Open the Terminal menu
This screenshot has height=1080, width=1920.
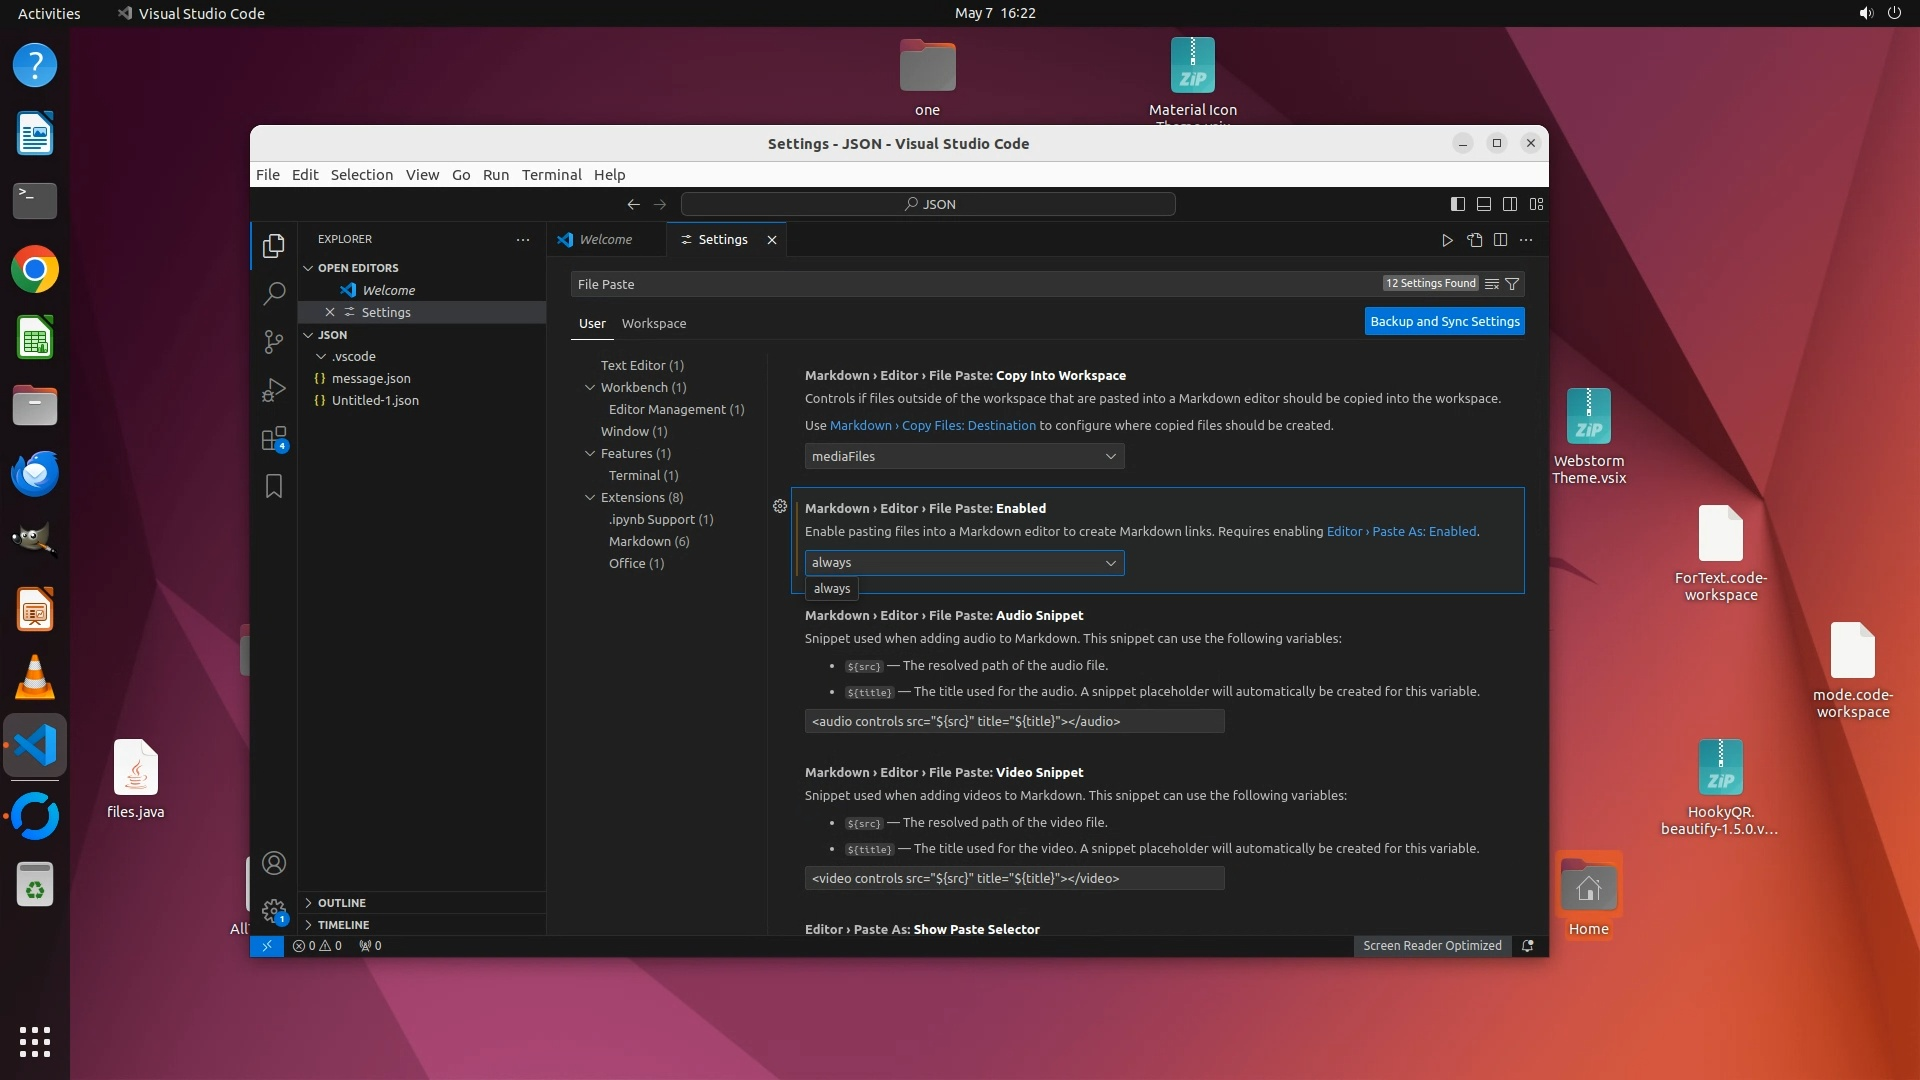click(551, 174)
